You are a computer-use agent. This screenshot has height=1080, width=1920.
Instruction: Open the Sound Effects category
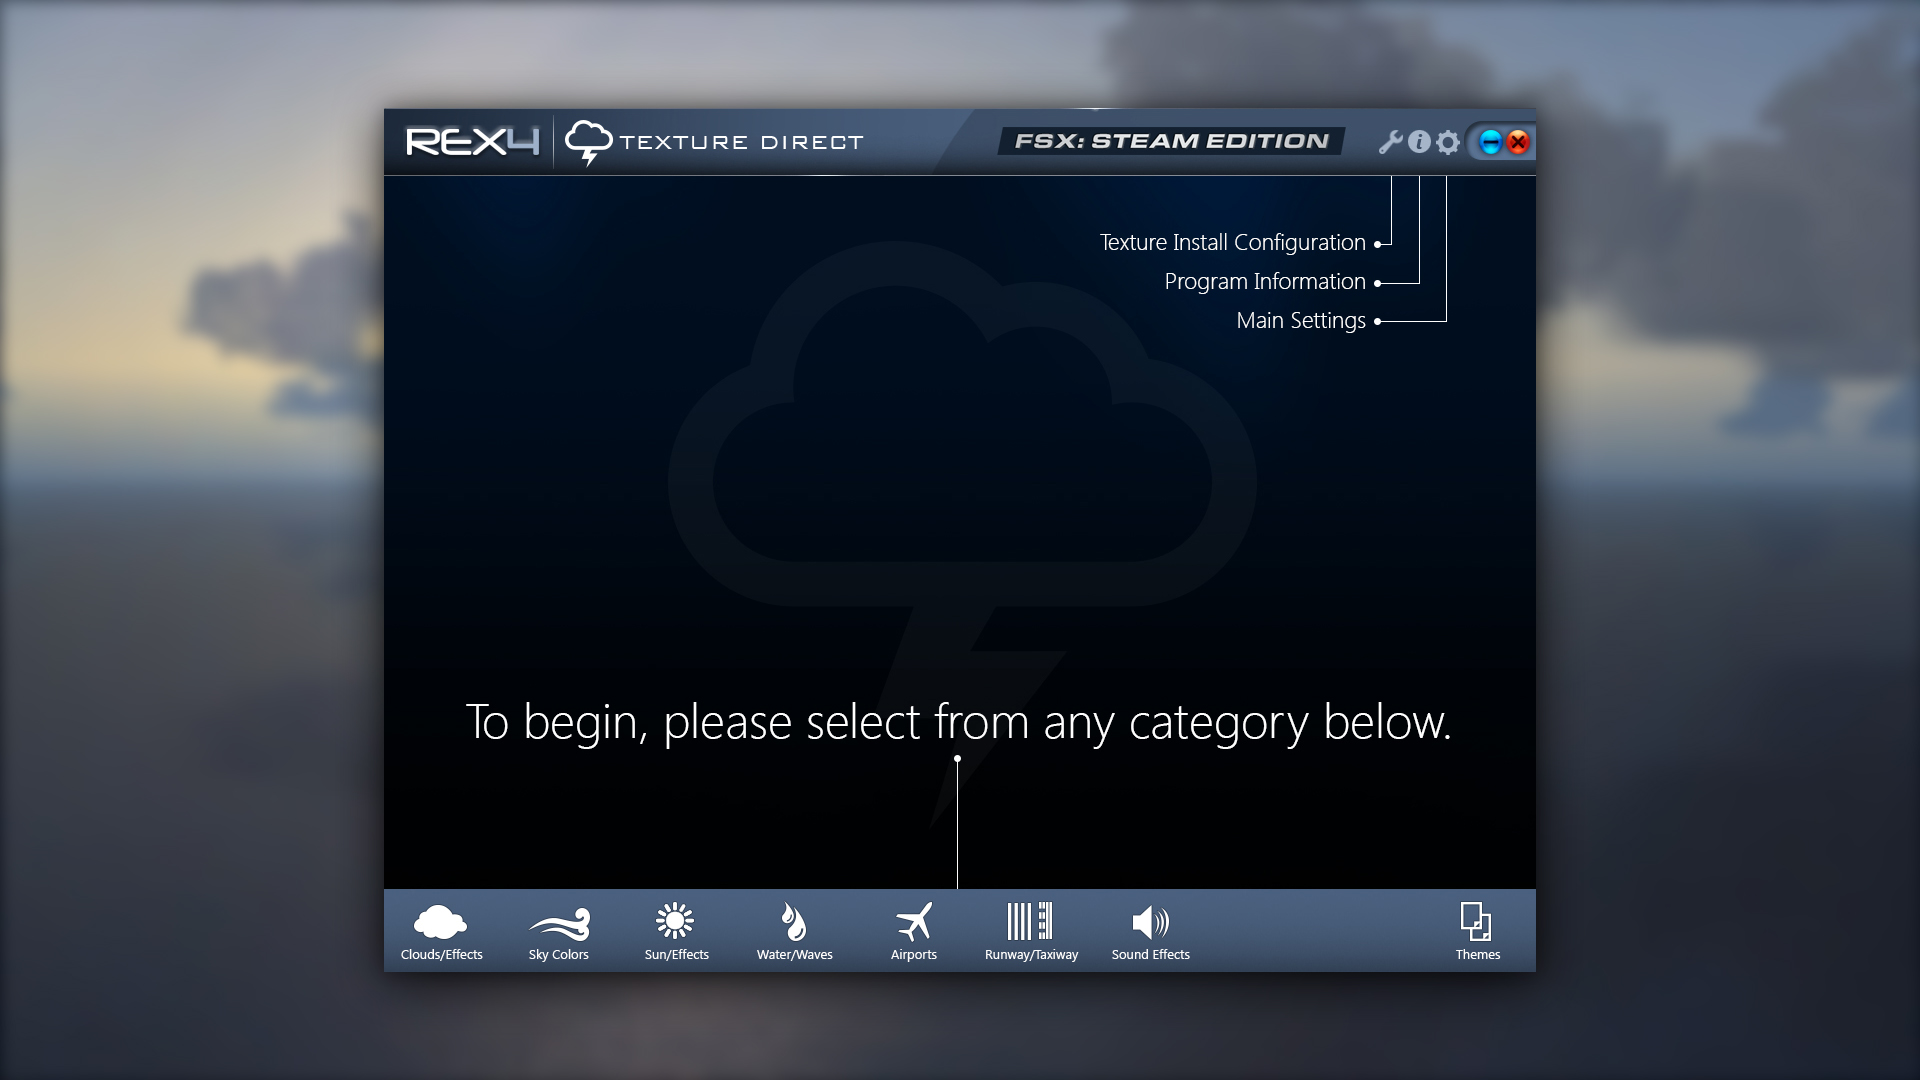[x=1150, y=930]
